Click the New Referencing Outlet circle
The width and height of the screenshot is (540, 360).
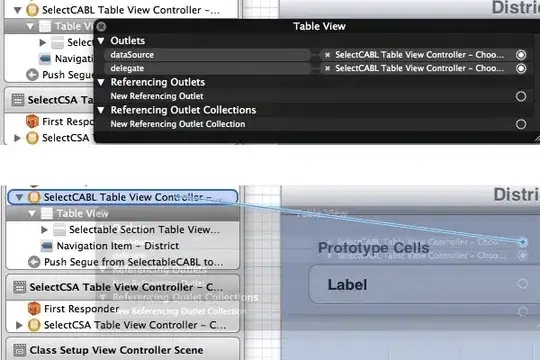click(x=521, y=96)
